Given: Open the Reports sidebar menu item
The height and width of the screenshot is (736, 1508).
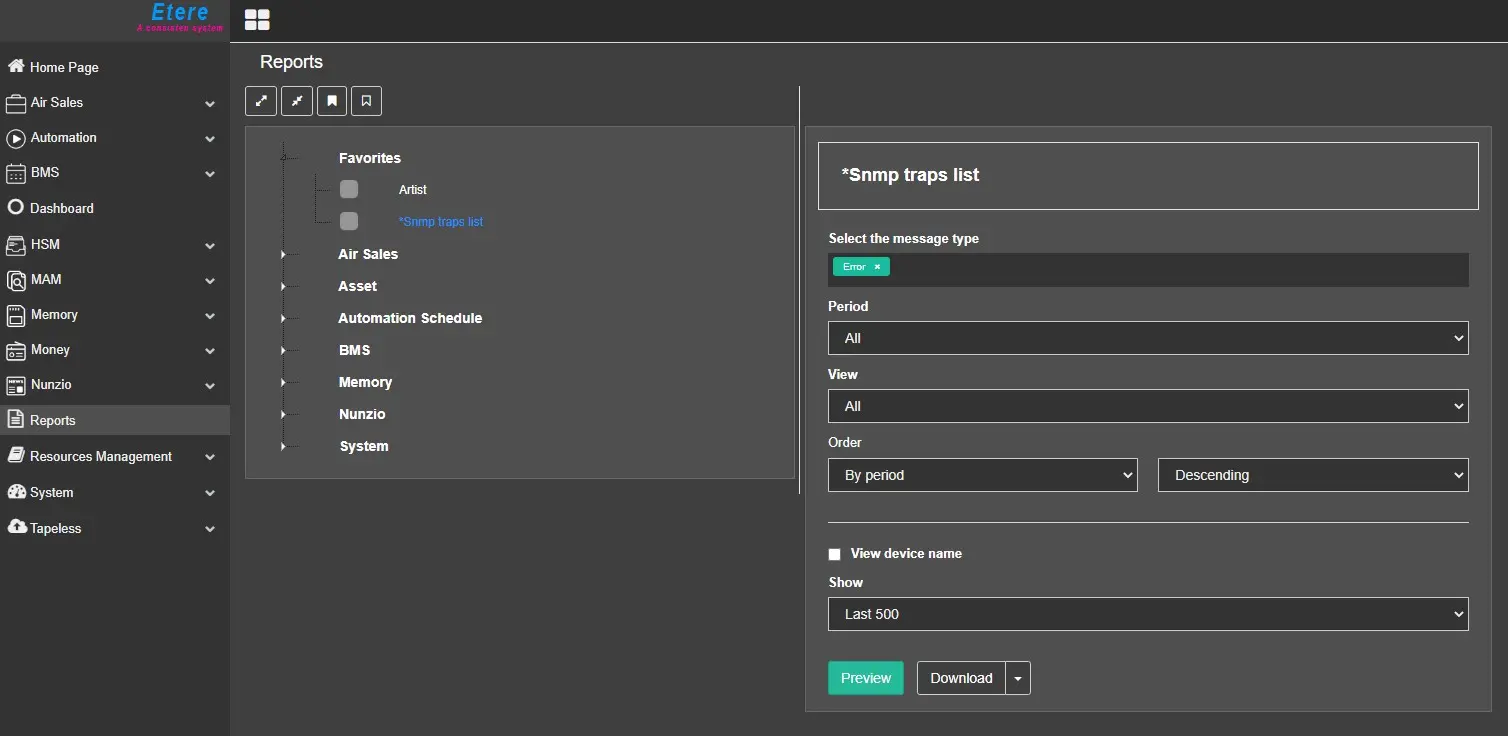Looking at the screenshot, I should point(53,421).
